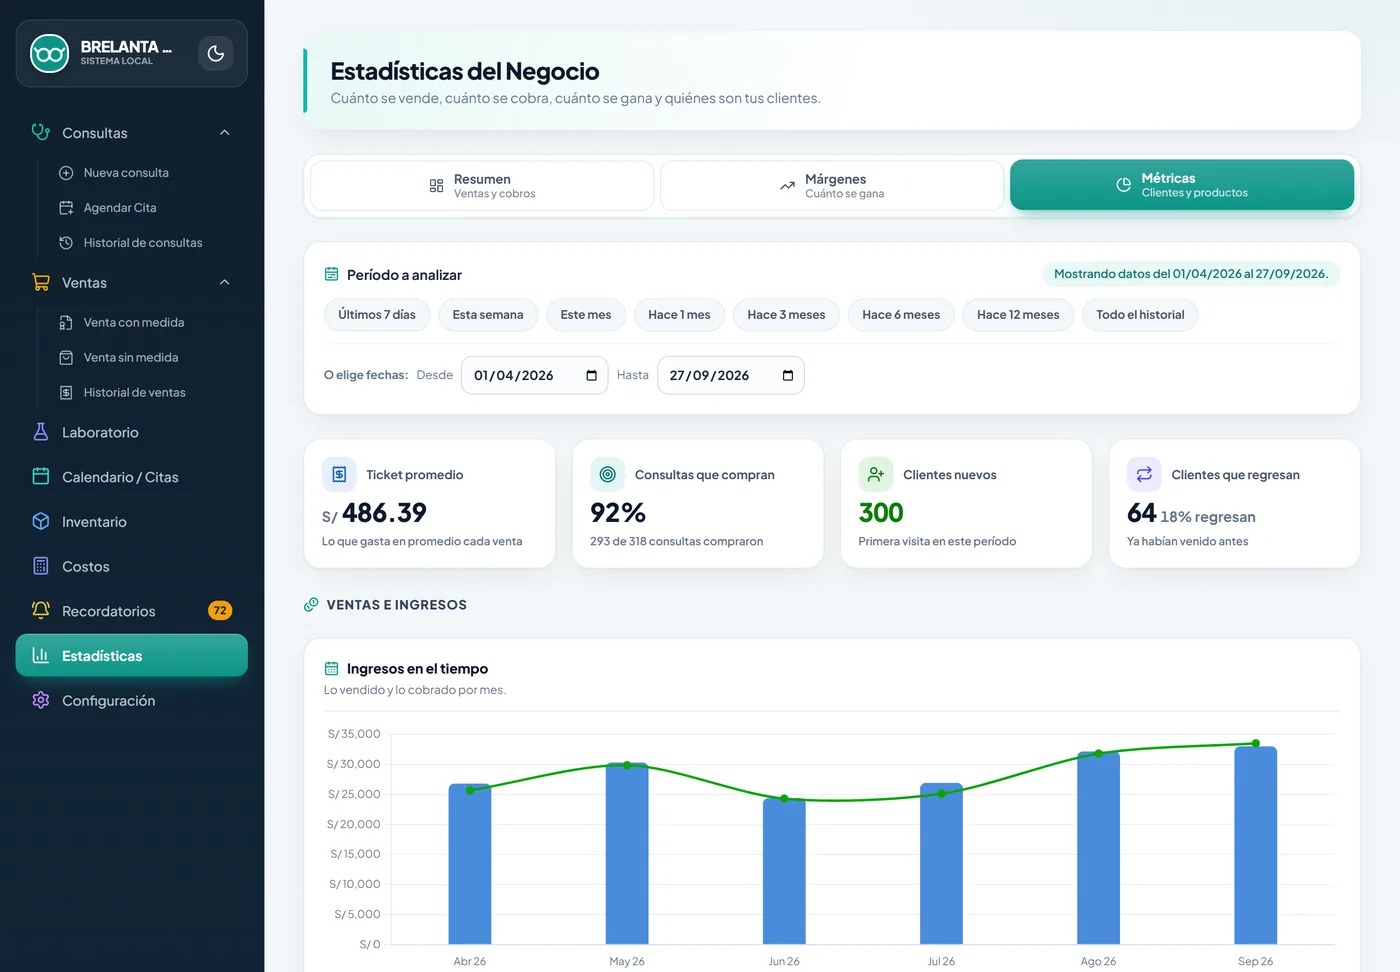Open Configuración page
This screenshot has width=1400, height=972.
pos(132,701)
